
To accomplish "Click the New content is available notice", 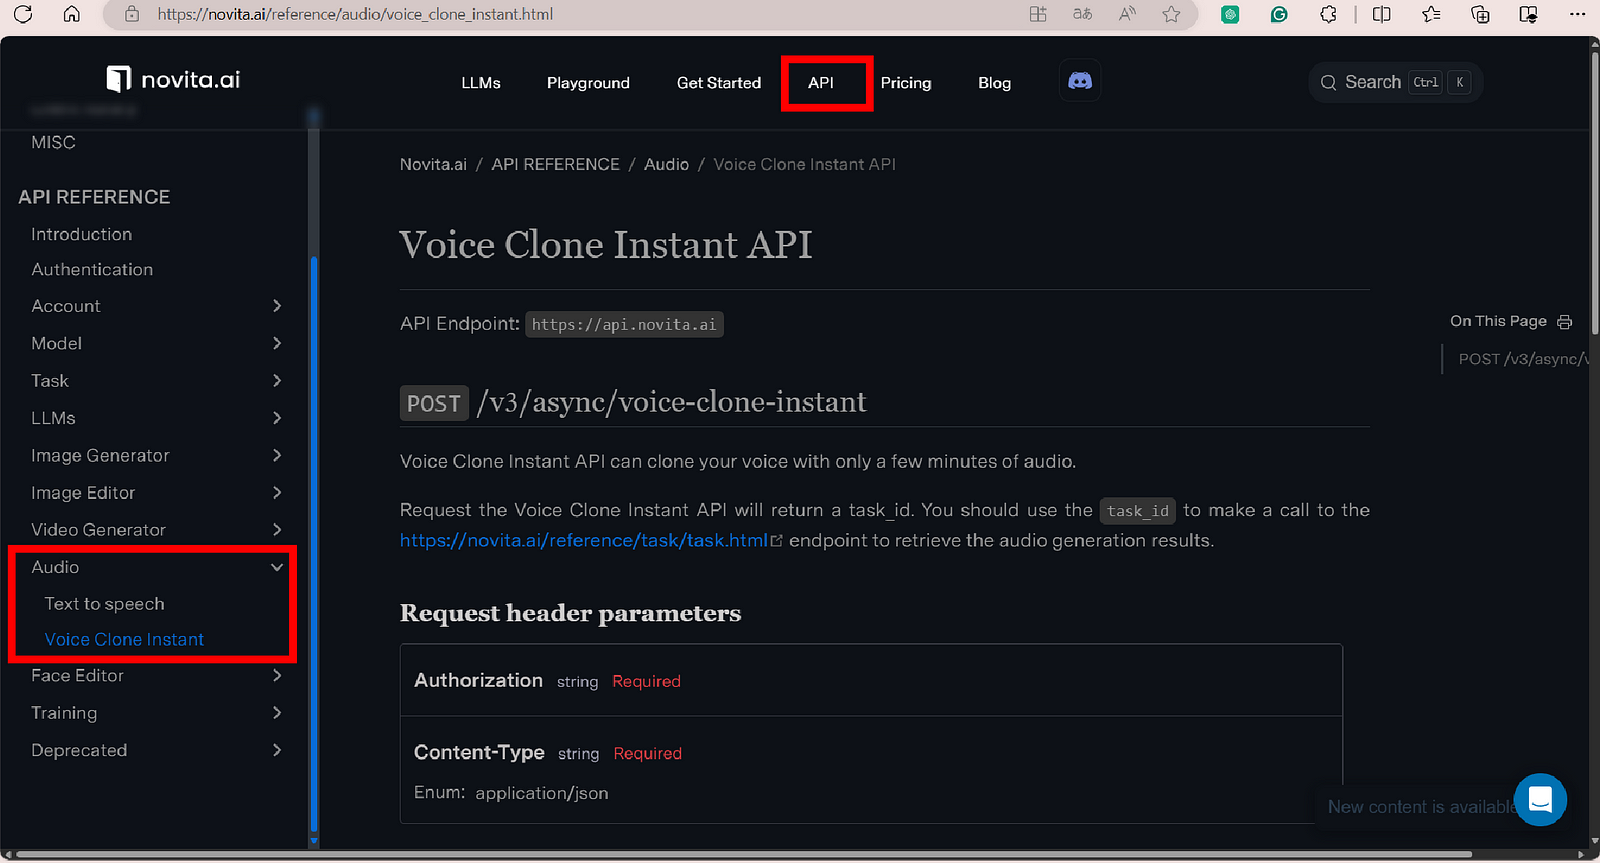I will pos(1421,807).
